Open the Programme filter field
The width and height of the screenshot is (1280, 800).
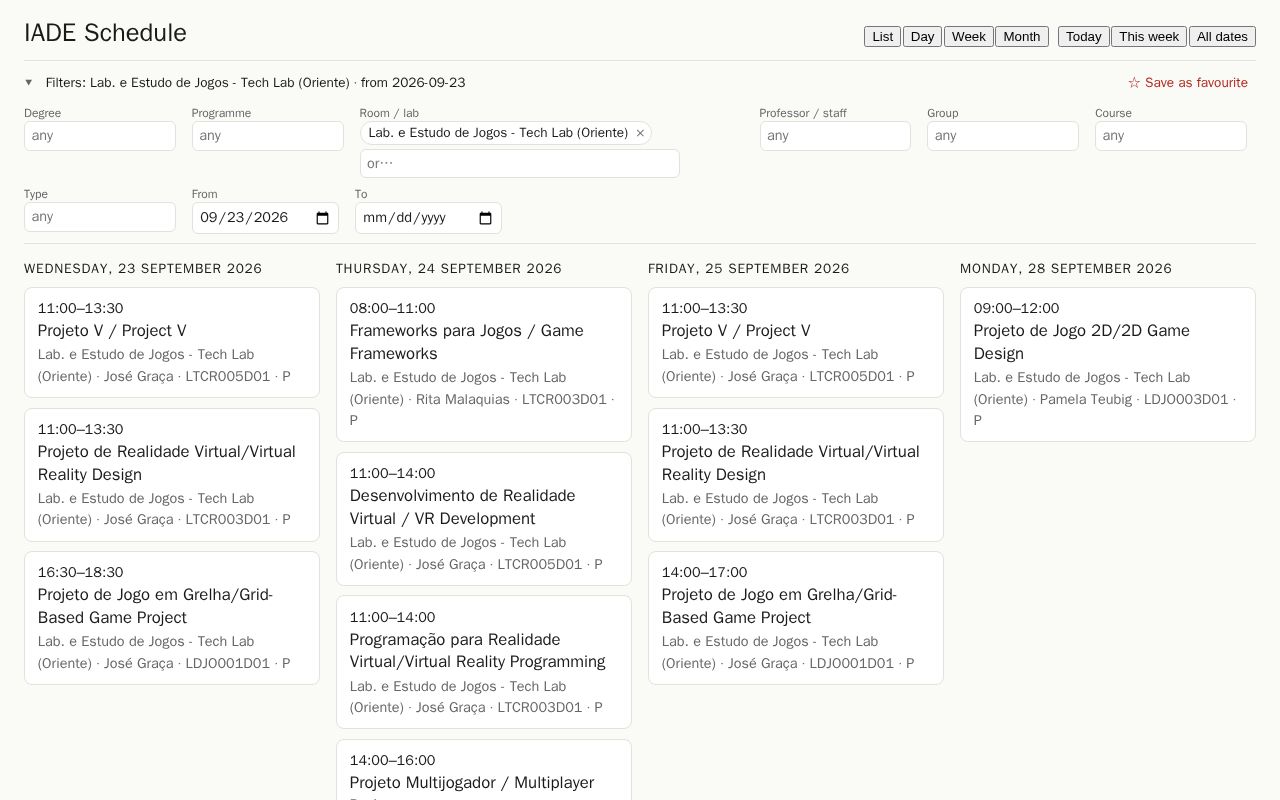point(268,136)
